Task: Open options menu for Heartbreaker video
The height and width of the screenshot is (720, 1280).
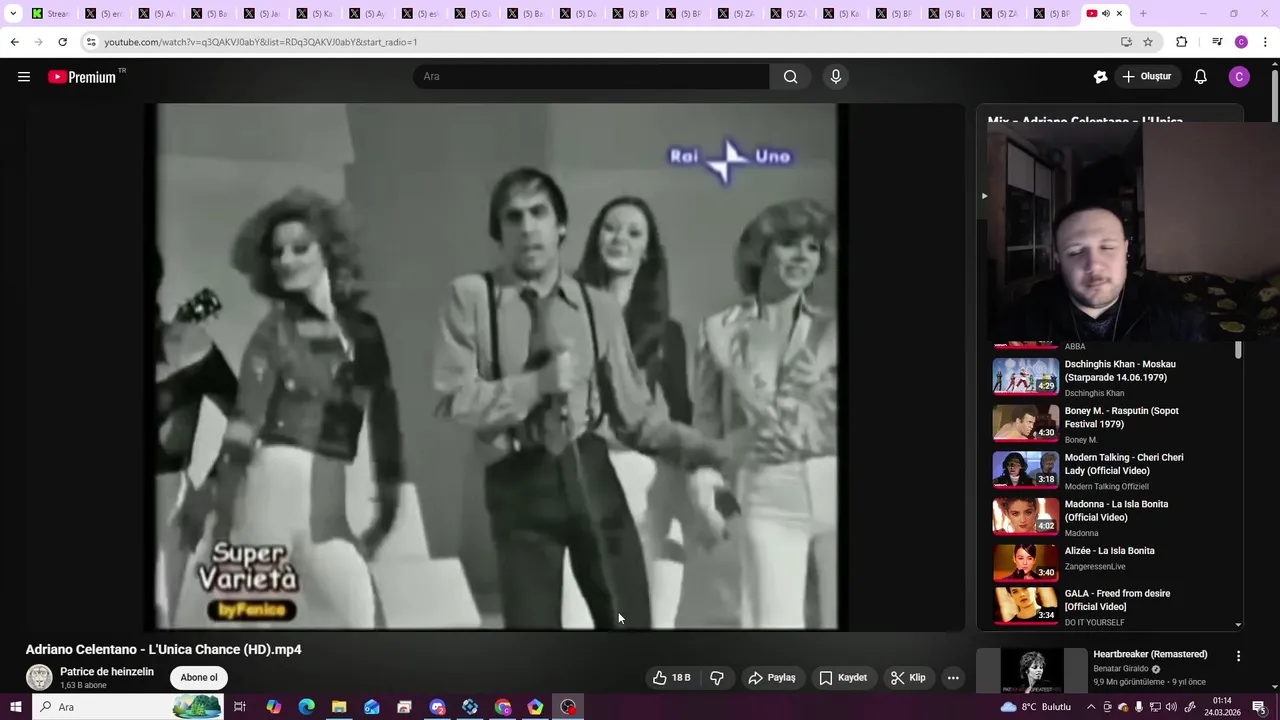Action: [1238, 656]
